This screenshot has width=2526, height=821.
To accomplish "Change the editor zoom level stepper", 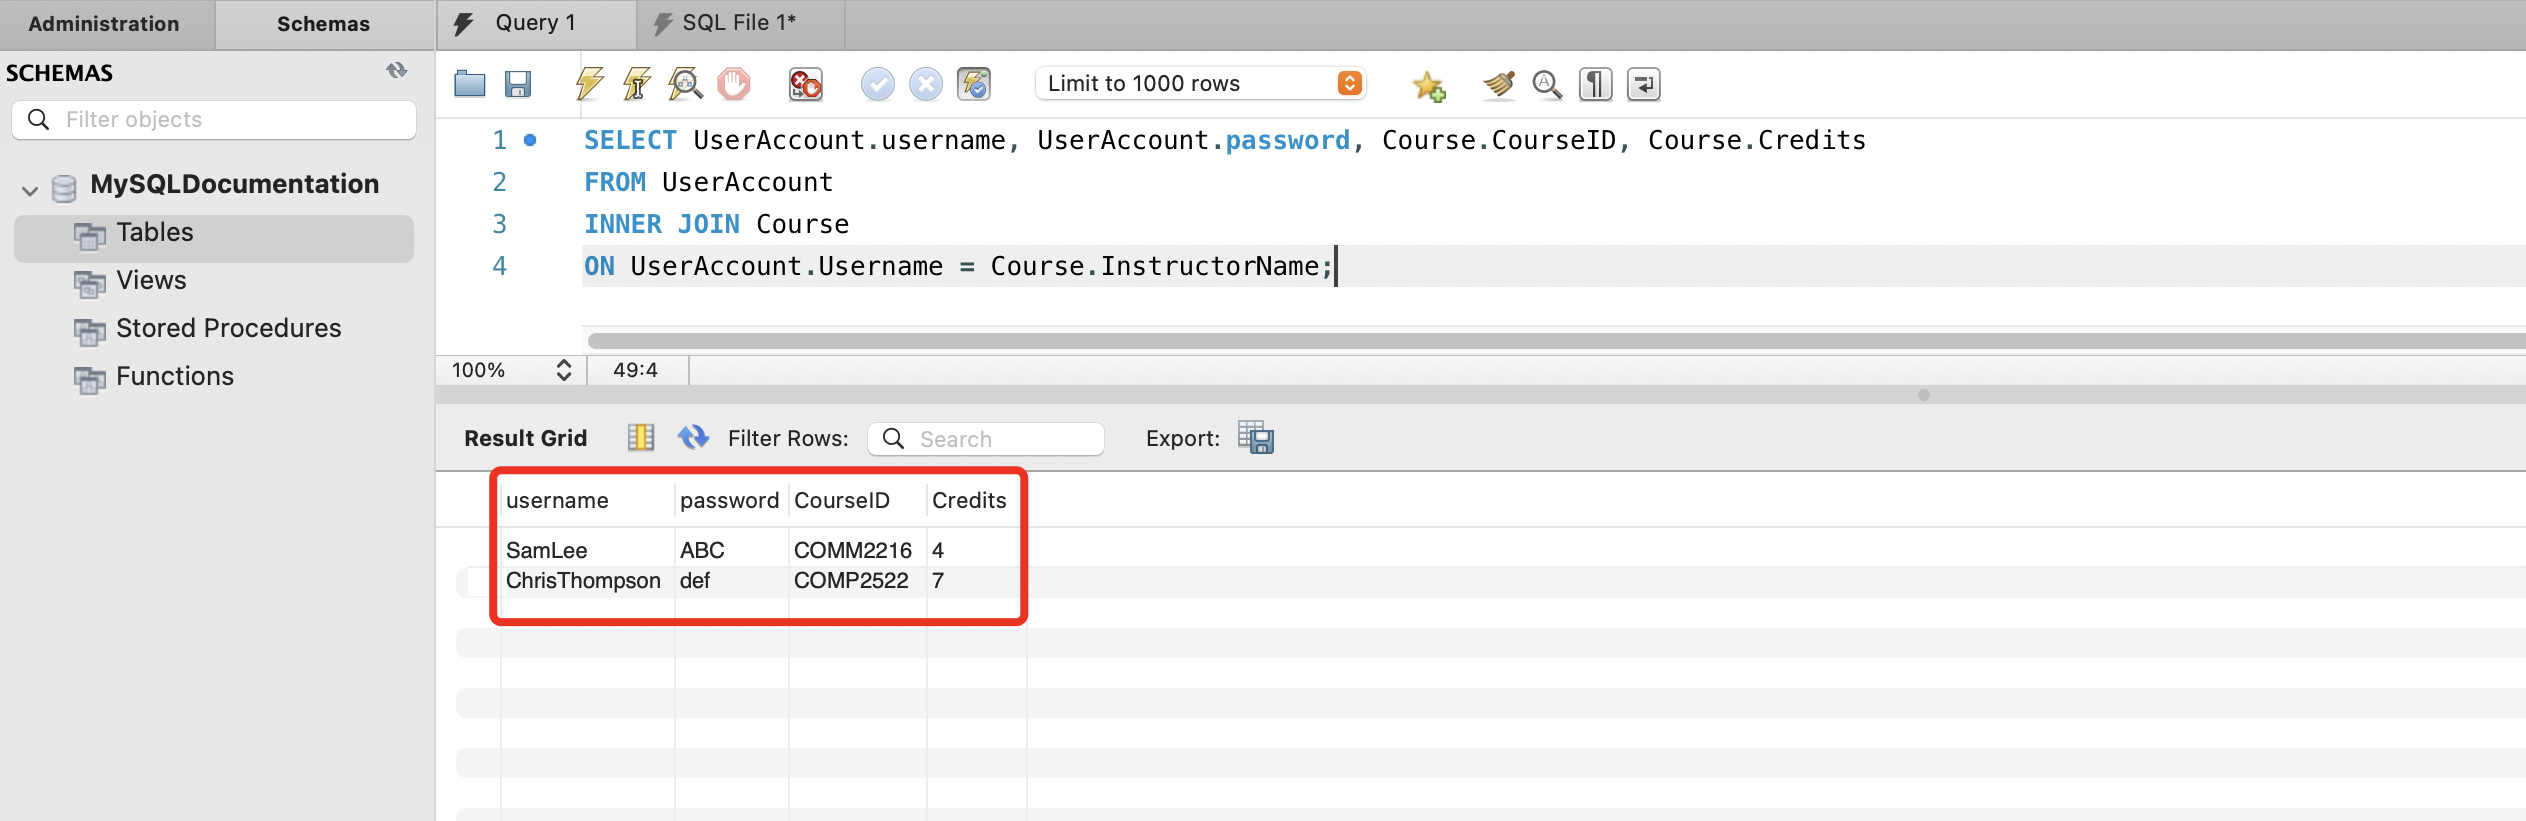I will tap(564, 370).
